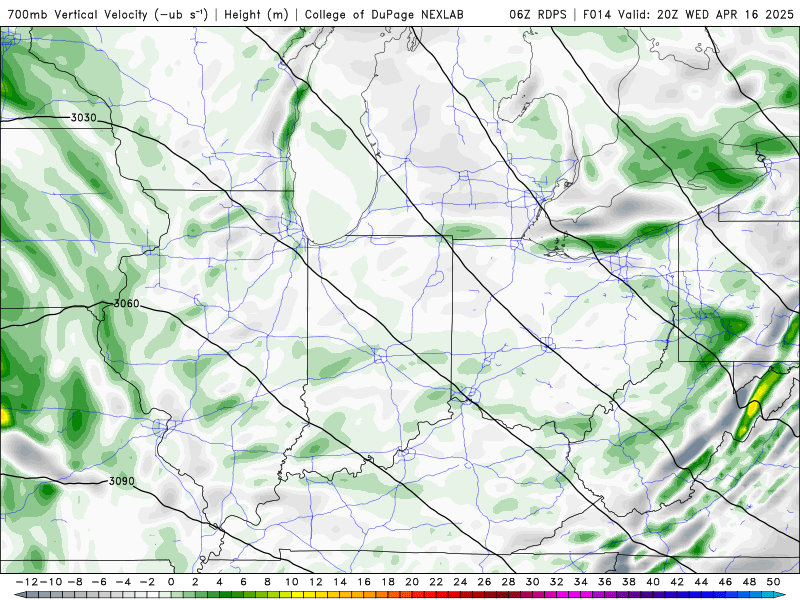Screen dimensions: 800x600
Task: Click the "18" colorbar scale label
Action: [x=388, y=582]
